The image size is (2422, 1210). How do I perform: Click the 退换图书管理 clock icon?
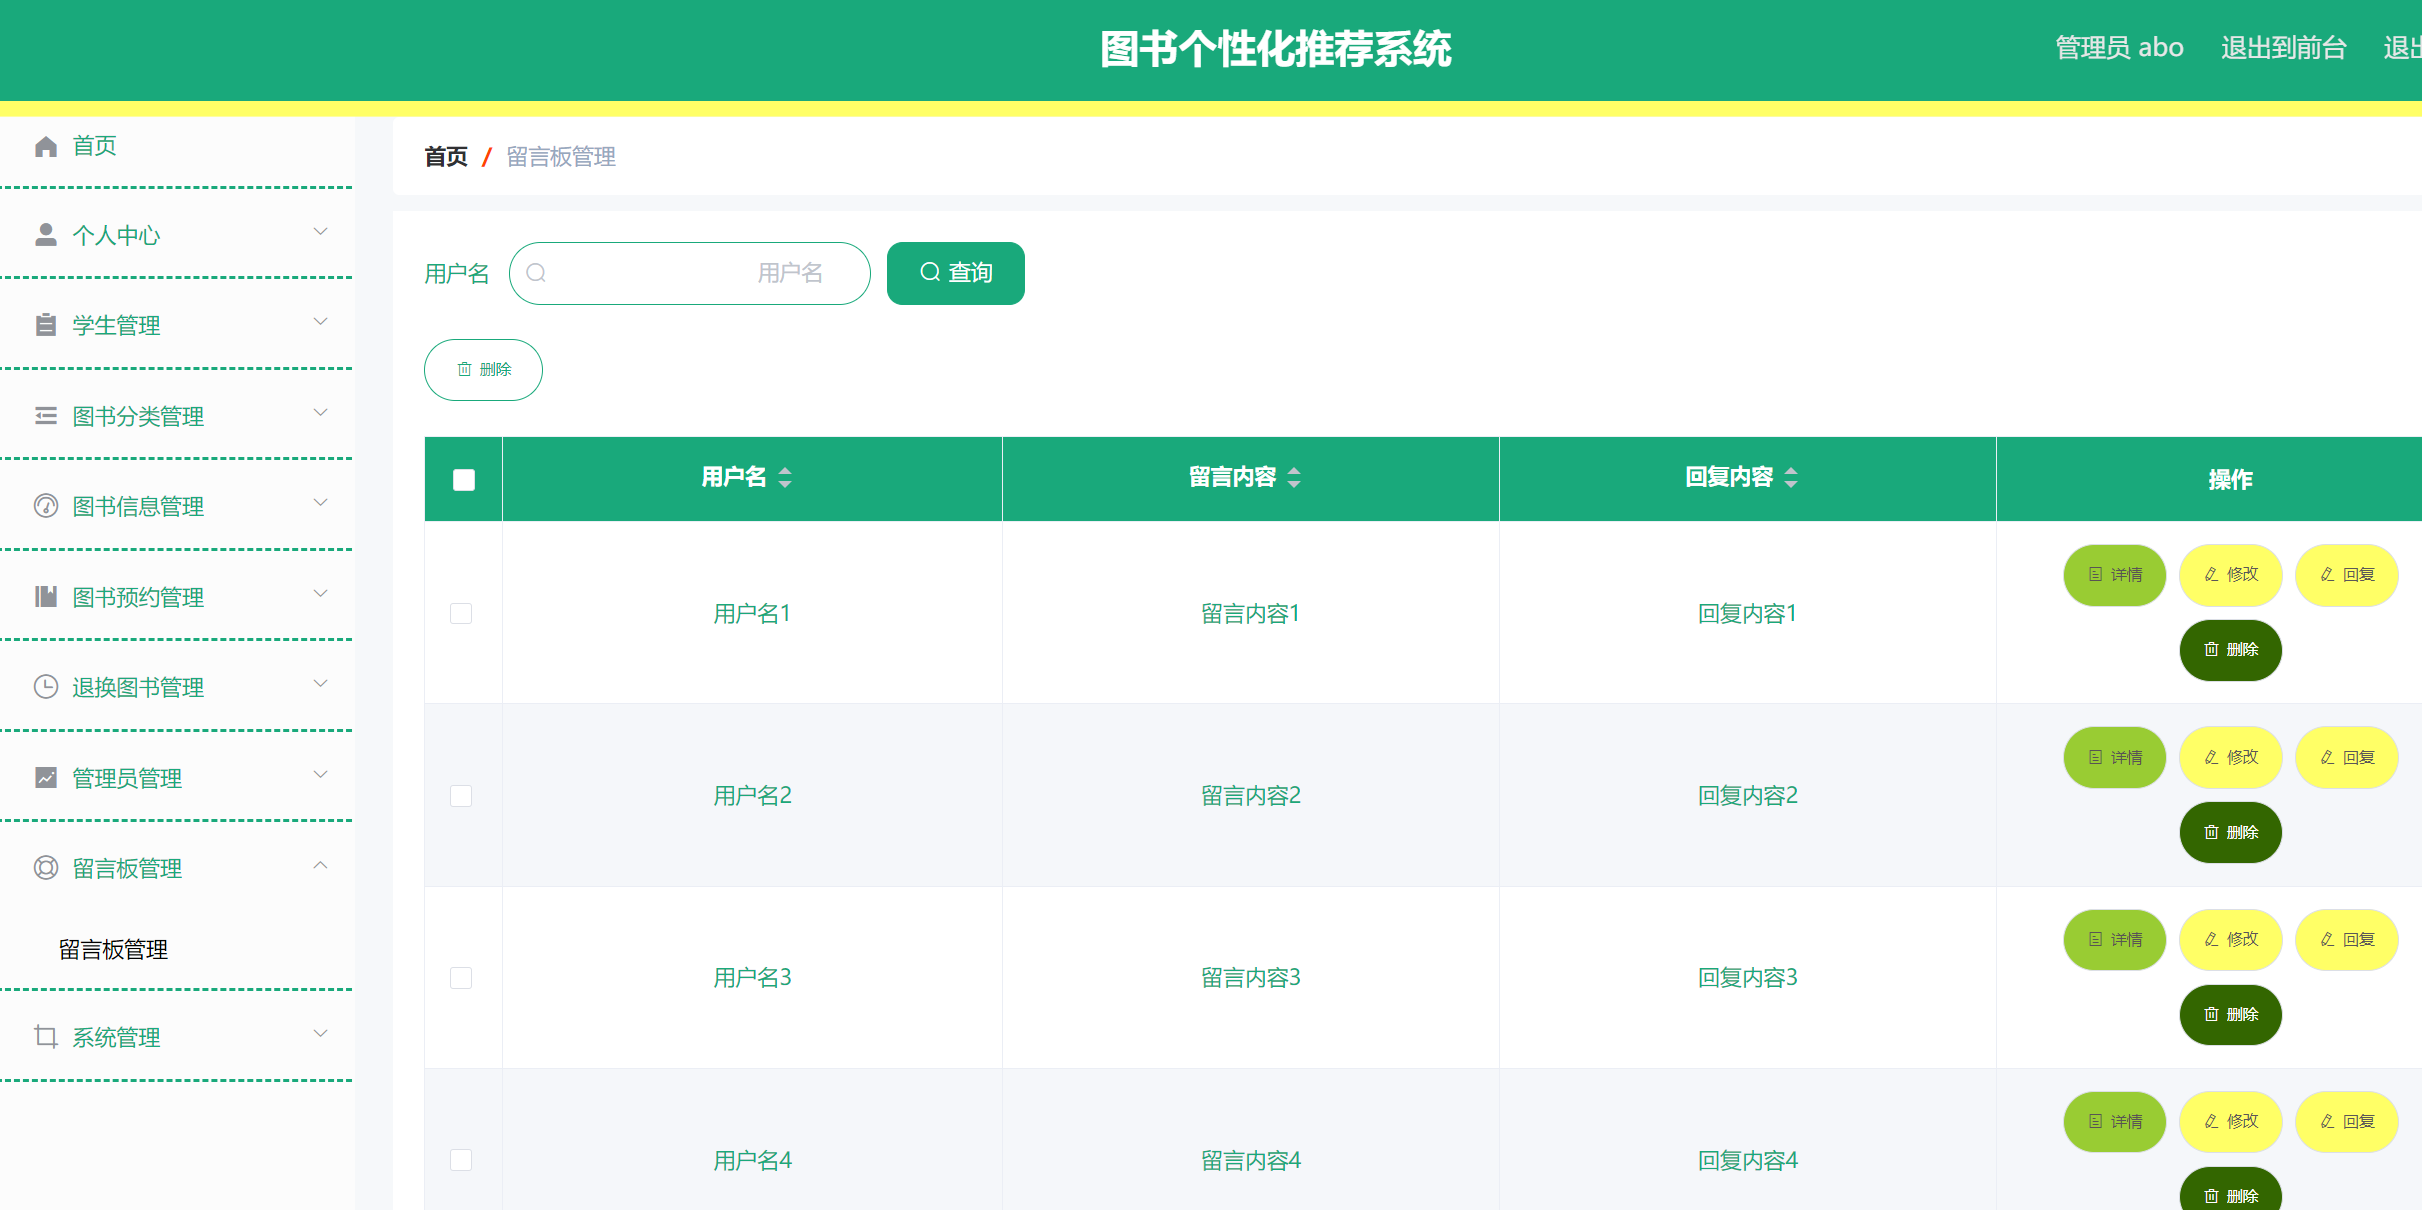(45, 687)
